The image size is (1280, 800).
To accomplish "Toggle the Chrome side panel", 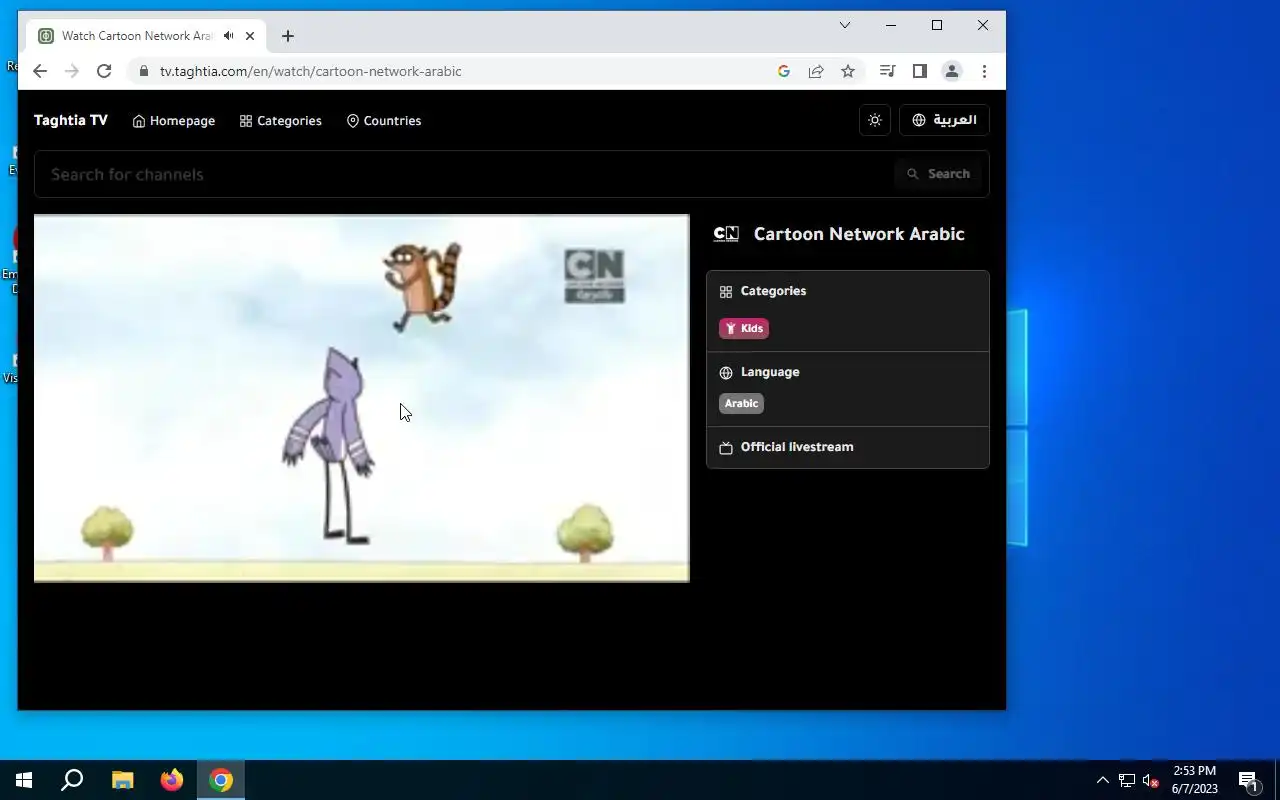I will 920,71.
